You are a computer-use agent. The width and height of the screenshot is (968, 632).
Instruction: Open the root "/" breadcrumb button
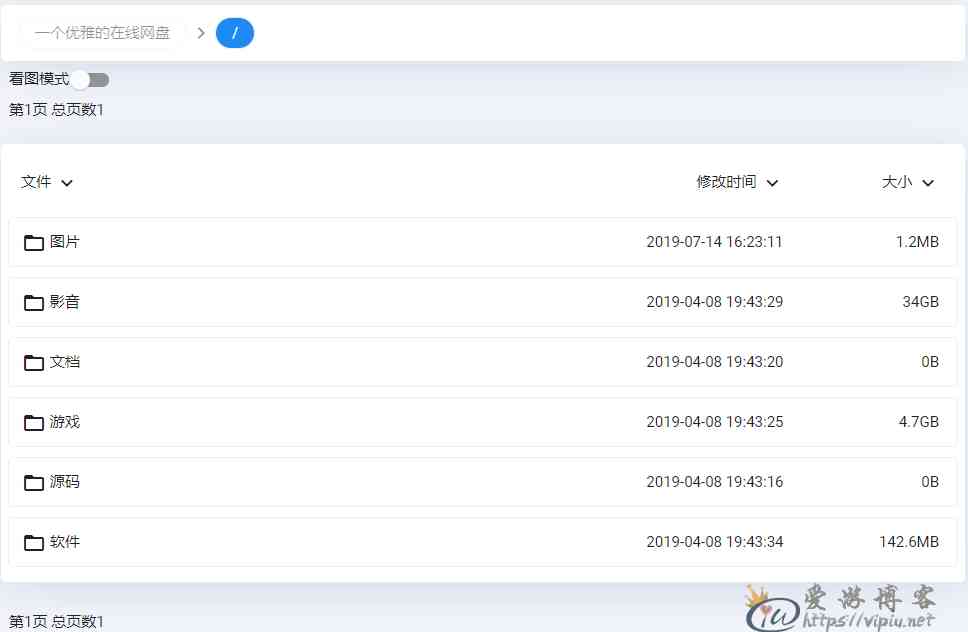(x=235, y=33)
